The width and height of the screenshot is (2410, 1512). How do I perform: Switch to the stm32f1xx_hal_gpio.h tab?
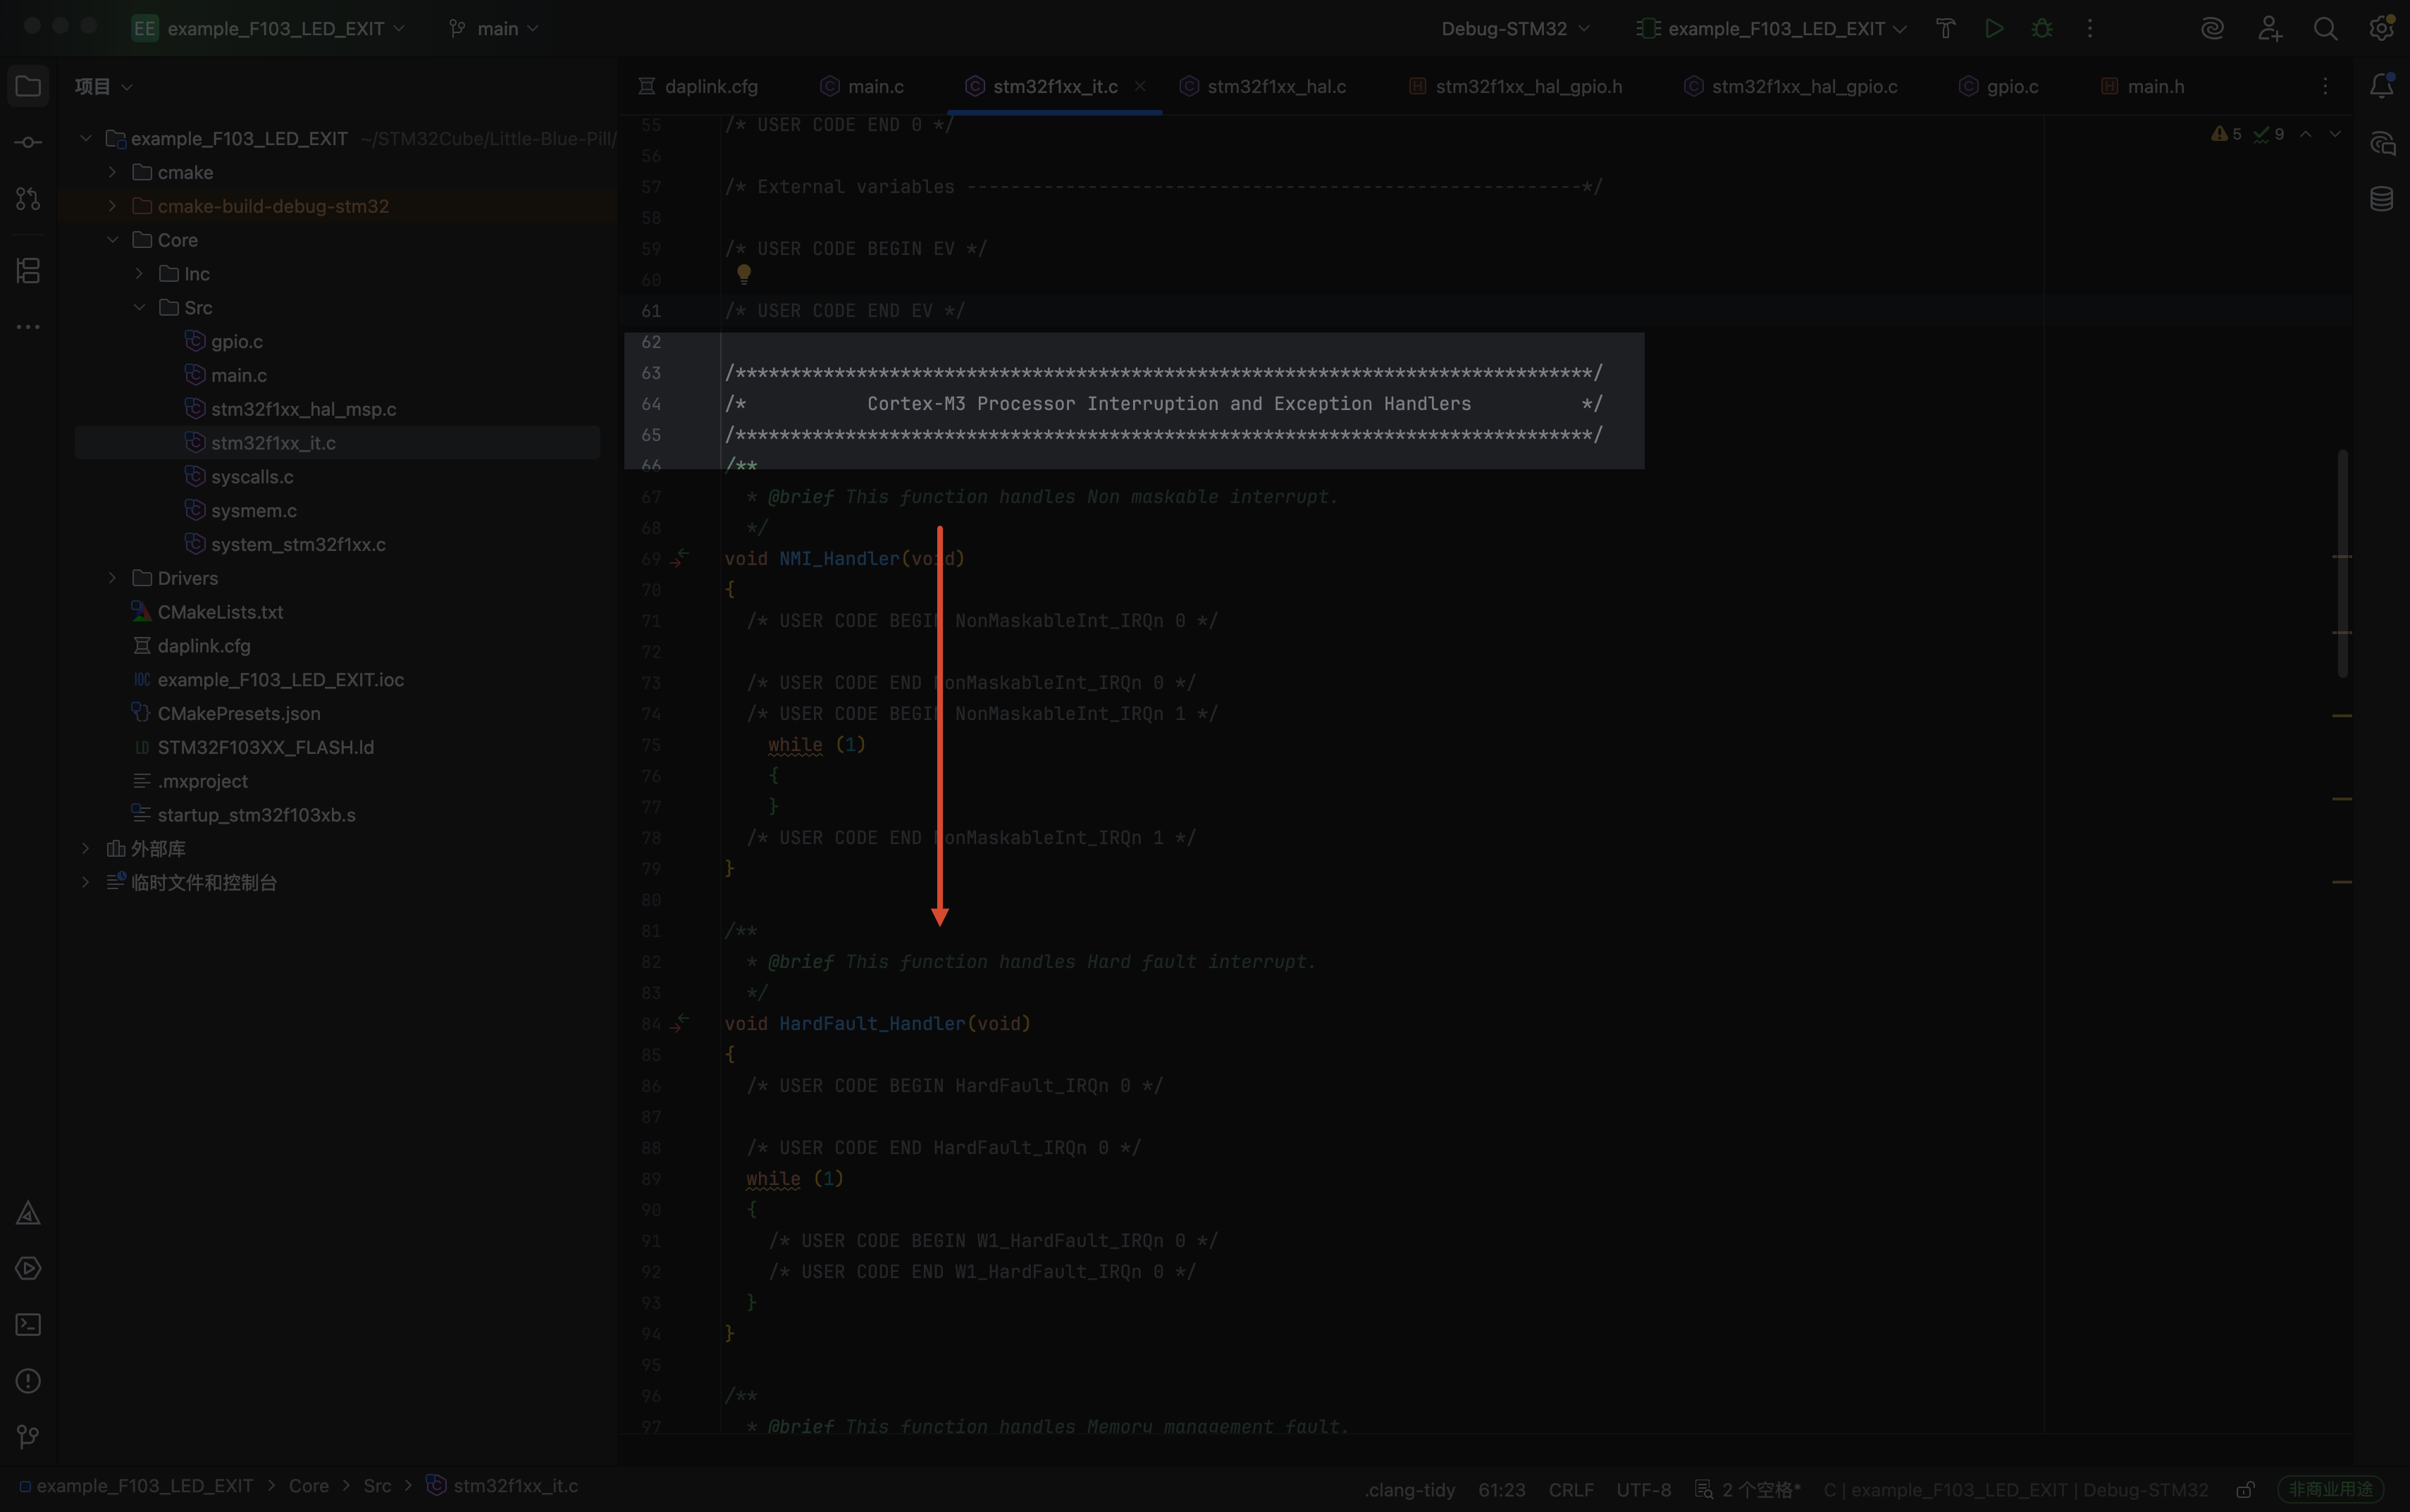pyautogui.click(x=1515, y=86)
